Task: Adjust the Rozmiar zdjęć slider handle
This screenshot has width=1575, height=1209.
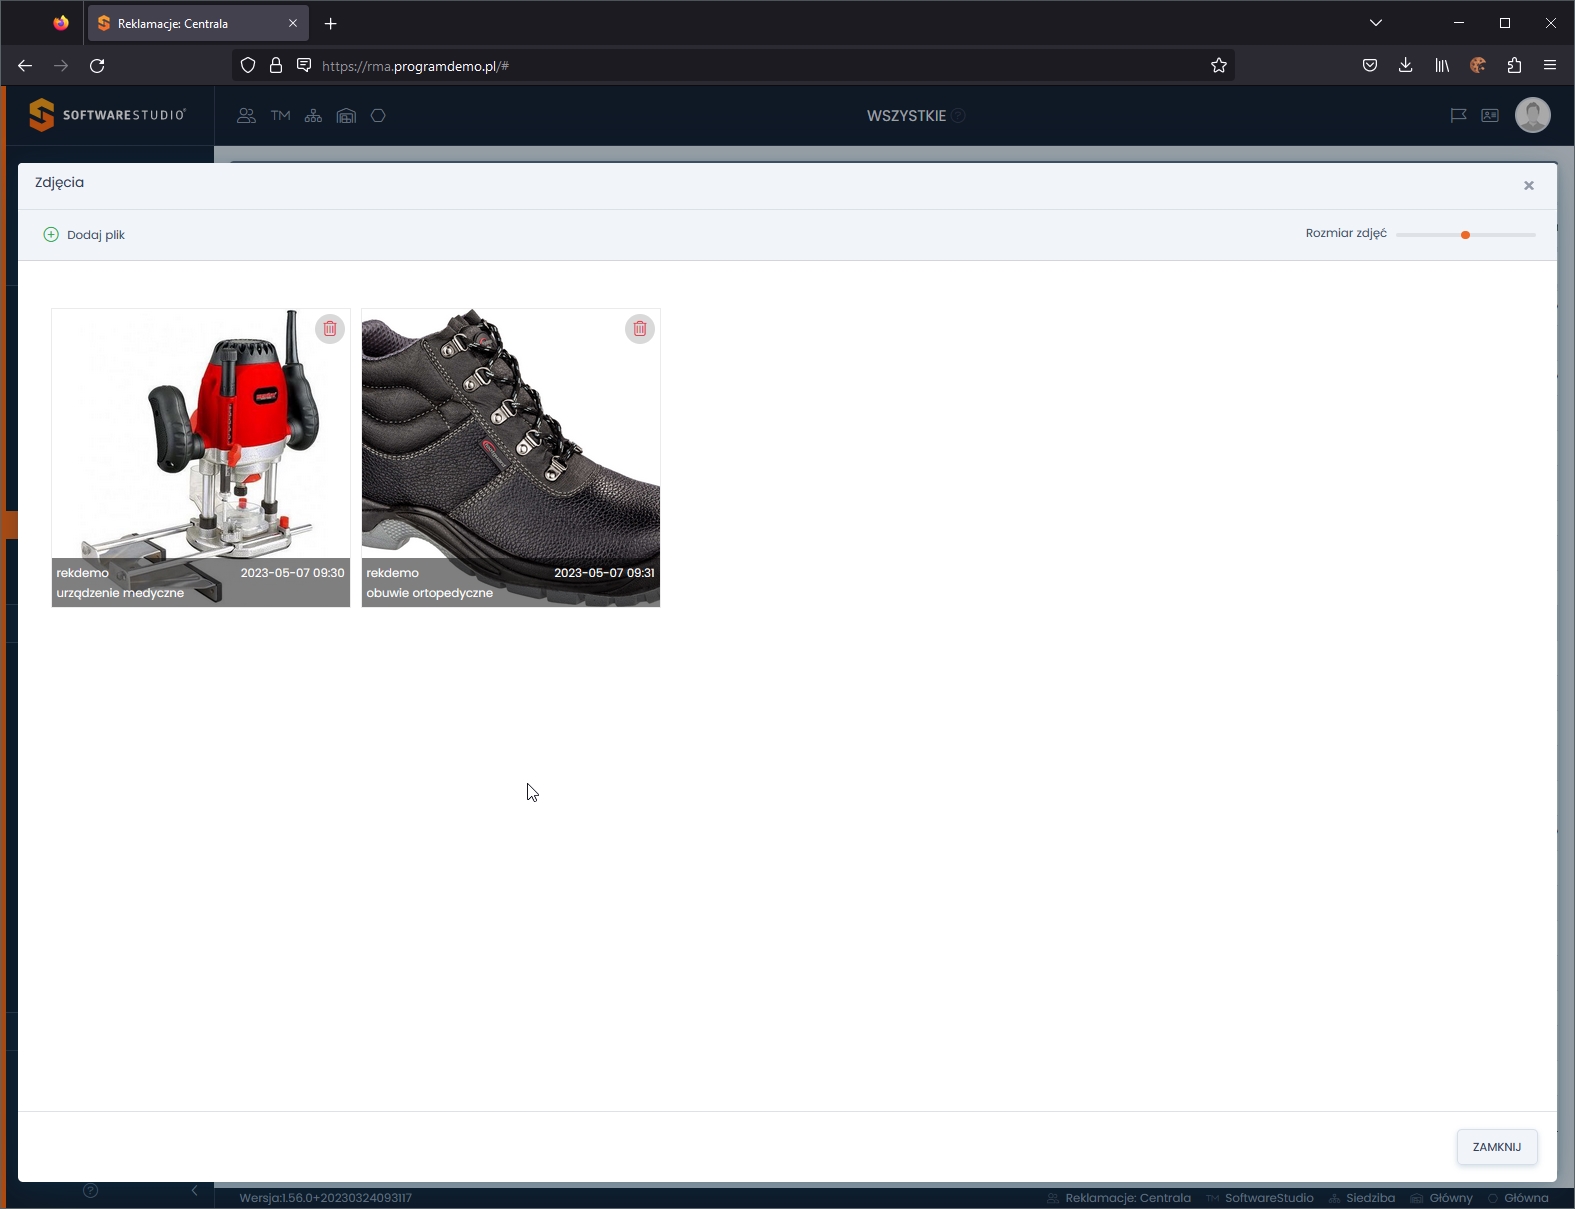Action: click(1465, 235)
